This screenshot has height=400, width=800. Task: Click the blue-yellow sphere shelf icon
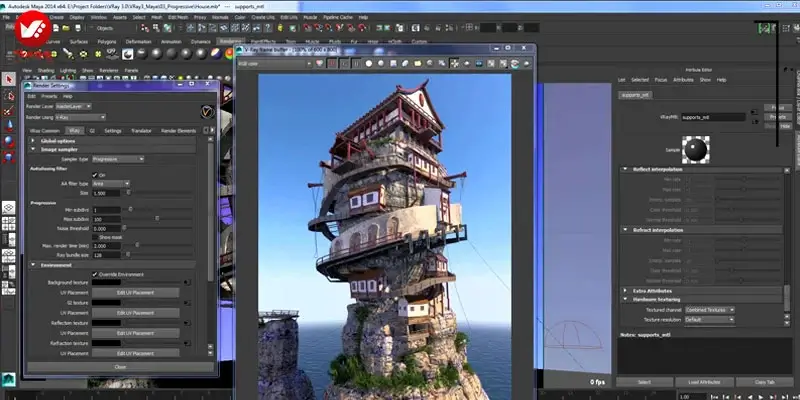[x=216, y=54]
